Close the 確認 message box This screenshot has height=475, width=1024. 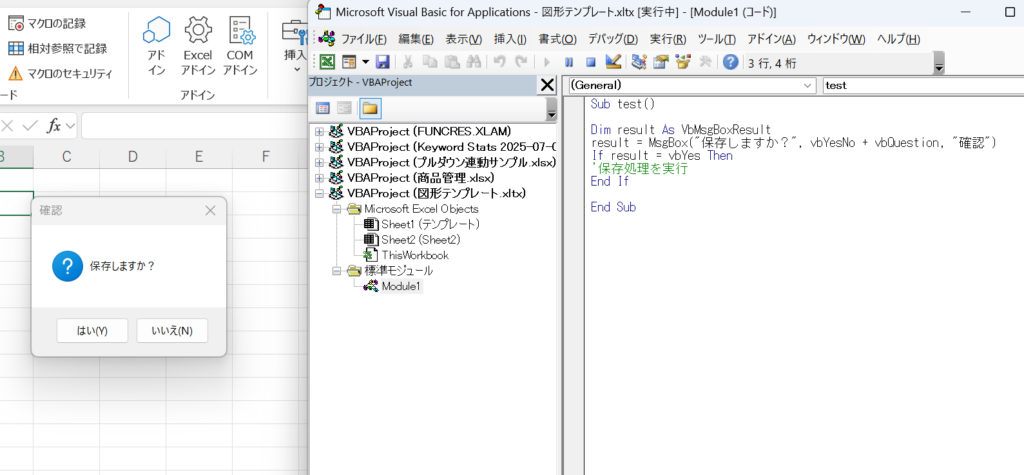[210, 210]
